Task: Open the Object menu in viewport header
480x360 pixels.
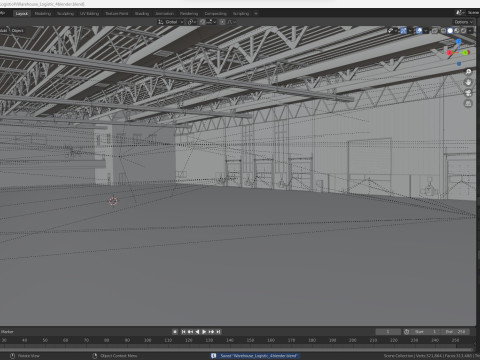Action: click(x=17, y=30)
